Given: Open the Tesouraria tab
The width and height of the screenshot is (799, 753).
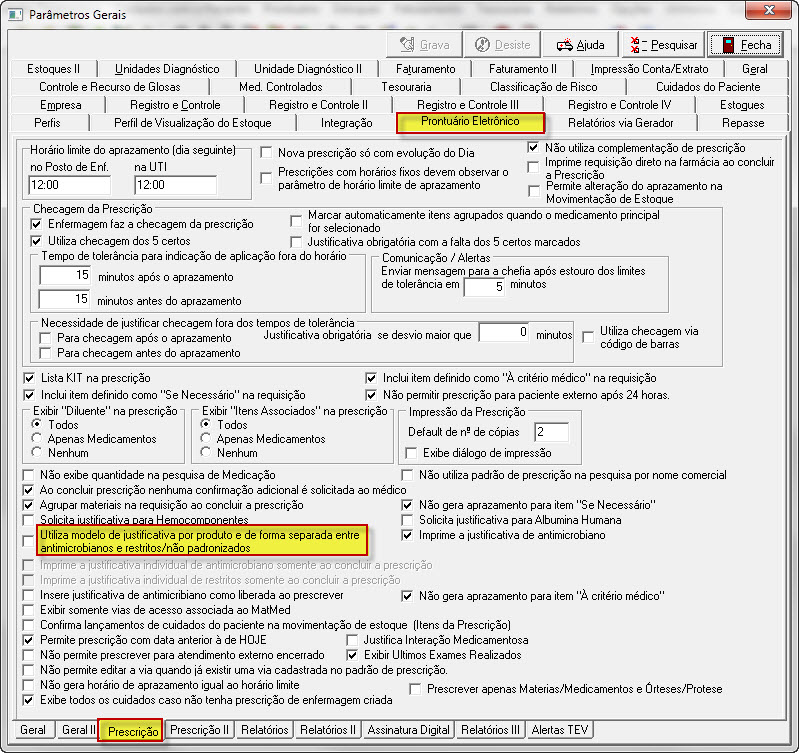Looking at the screenshot, I should pyautogui.click(x=406, y=87).
